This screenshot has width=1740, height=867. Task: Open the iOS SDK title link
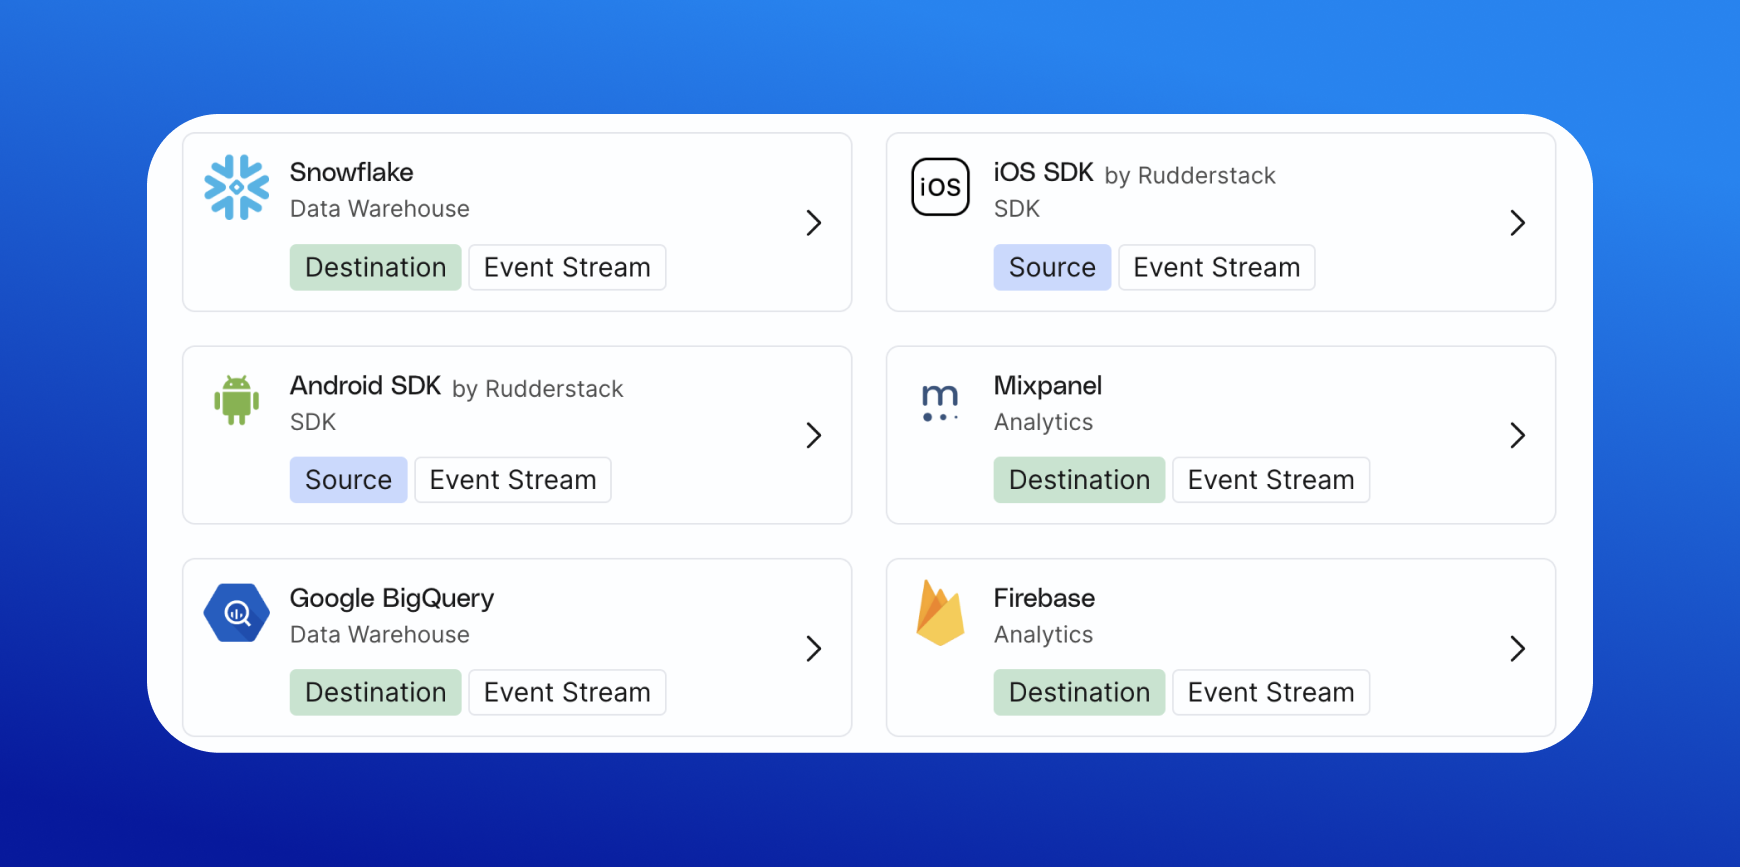click(1044, 172)
